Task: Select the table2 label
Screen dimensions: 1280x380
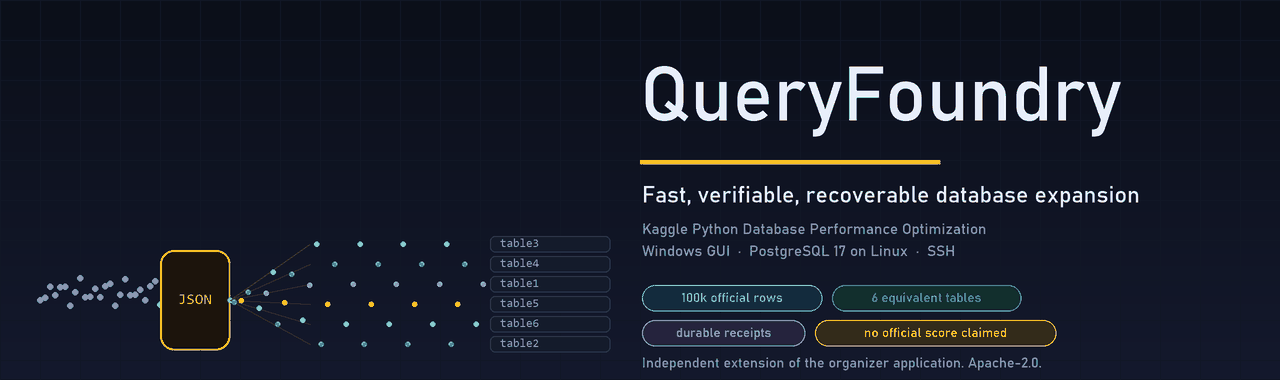Action: (550, 344)
